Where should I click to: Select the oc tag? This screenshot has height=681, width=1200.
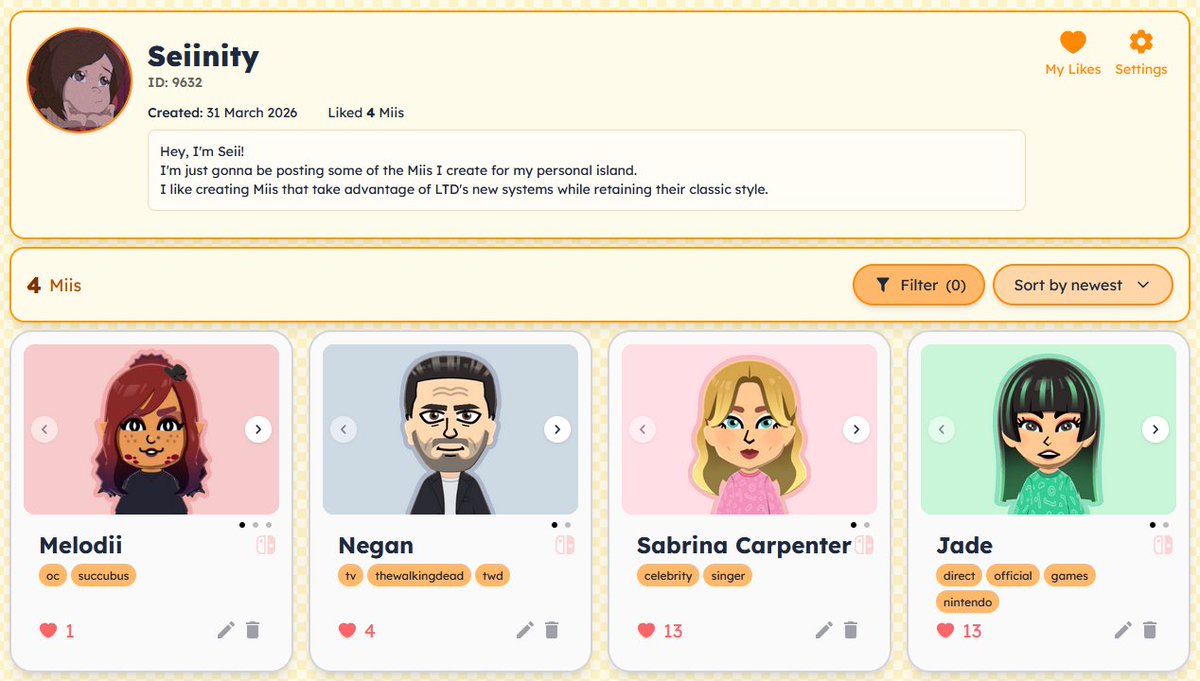pyautogui.click(x=53, y=576)
